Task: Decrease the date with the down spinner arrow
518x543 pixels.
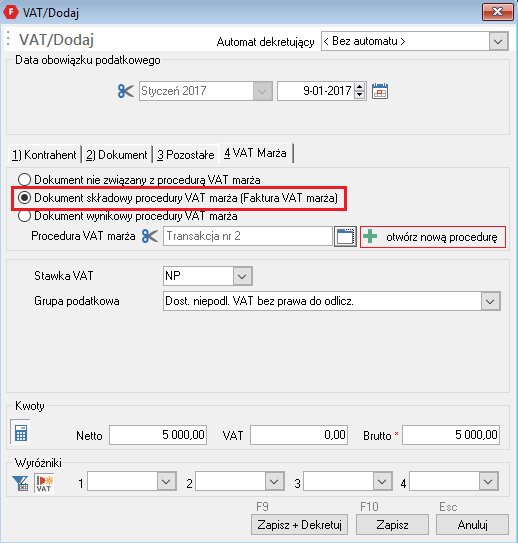Action: pos(360,95)
